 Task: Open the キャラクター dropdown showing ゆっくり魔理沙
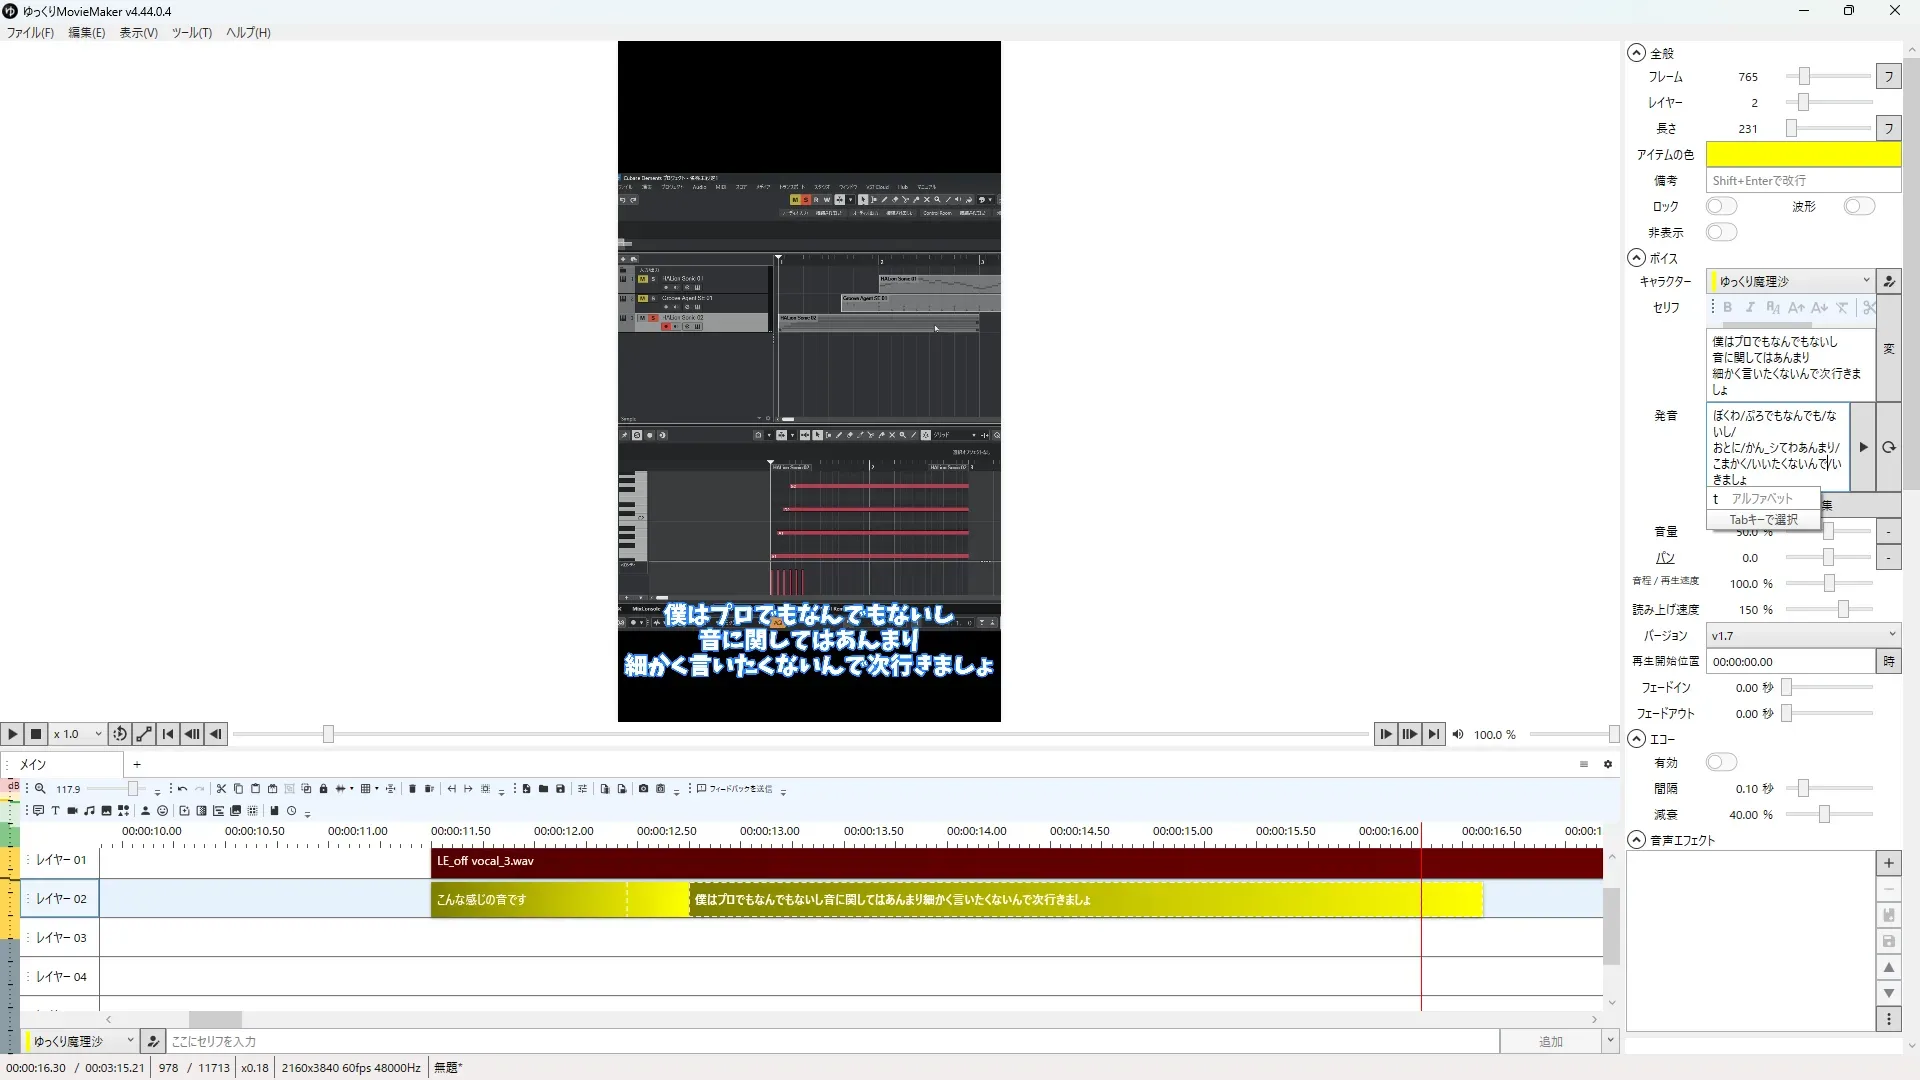click(x=1789, y=281)
